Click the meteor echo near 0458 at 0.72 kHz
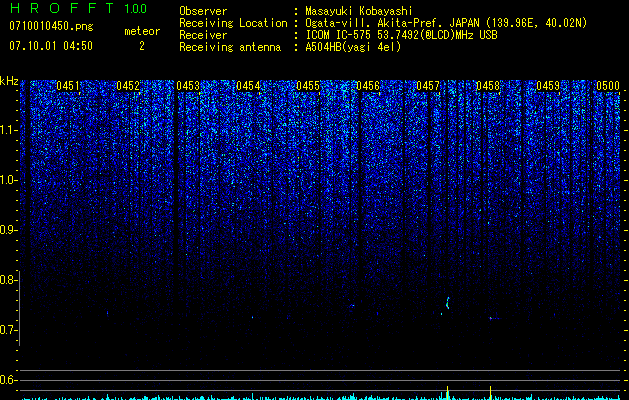 coord(493,318)
